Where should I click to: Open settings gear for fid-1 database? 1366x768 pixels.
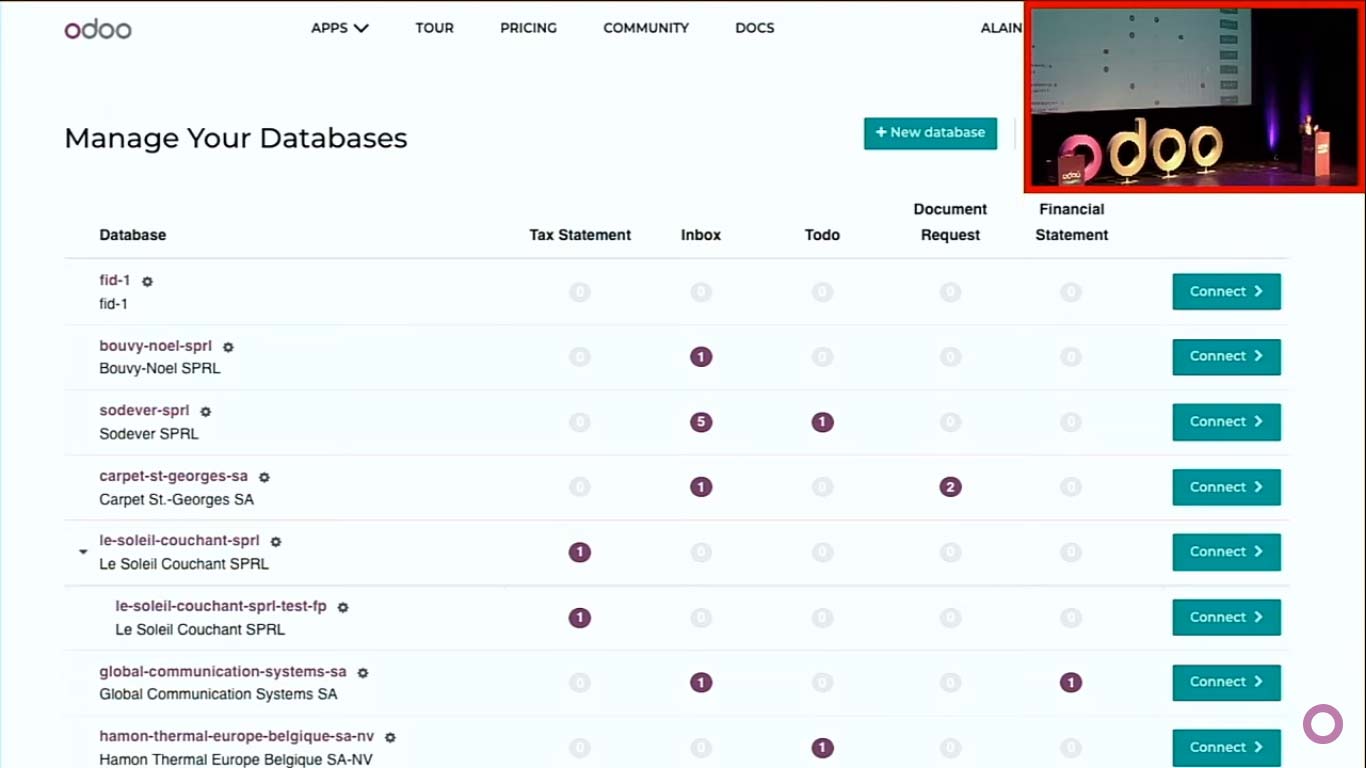click(147, 282)
